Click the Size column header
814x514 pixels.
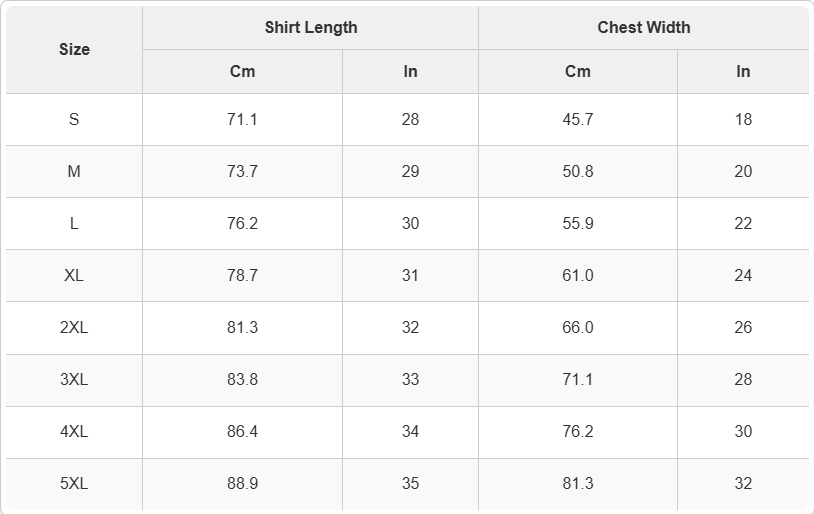tap(74, 50)
